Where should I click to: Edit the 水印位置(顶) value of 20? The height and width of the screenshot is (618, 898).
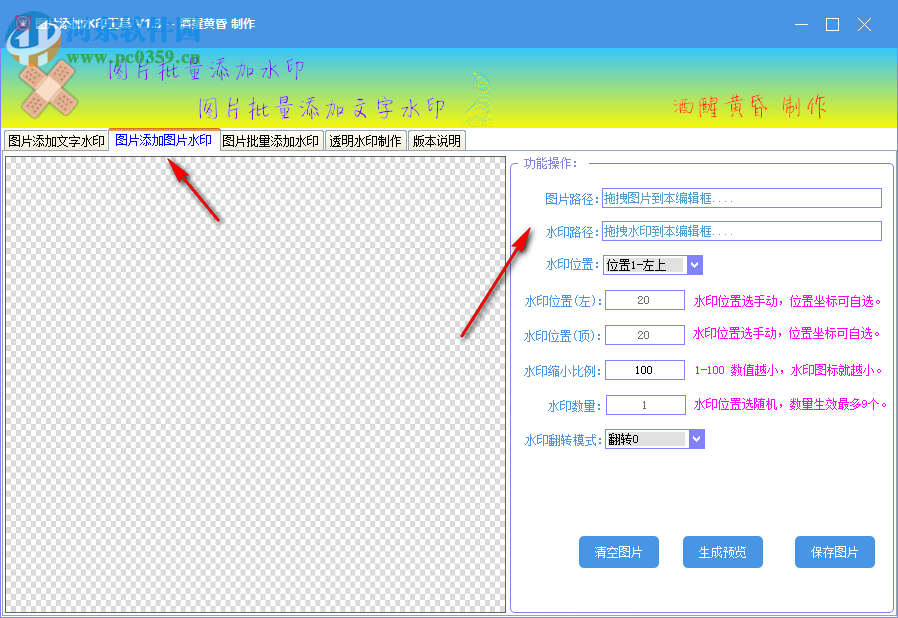(x=644, y=334)
